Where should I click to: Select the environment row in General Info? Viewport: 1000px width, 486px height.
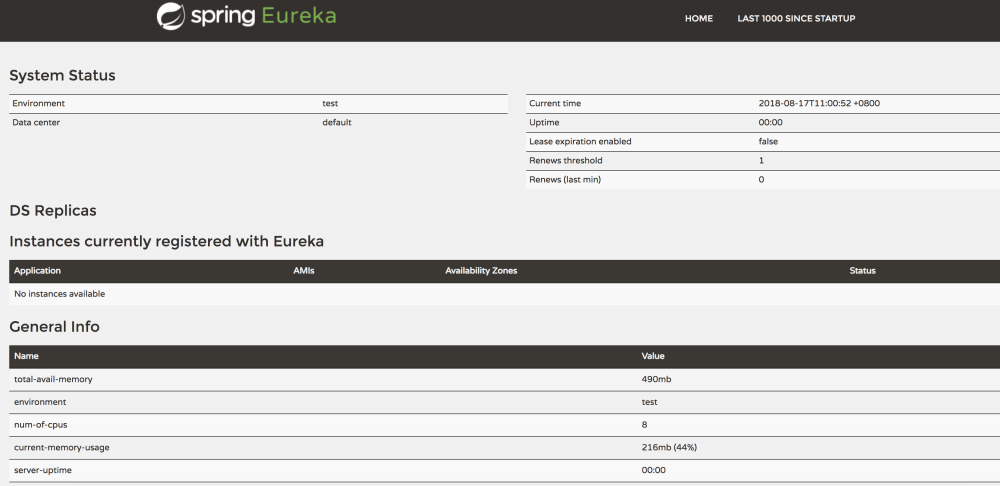click(504, 402)
